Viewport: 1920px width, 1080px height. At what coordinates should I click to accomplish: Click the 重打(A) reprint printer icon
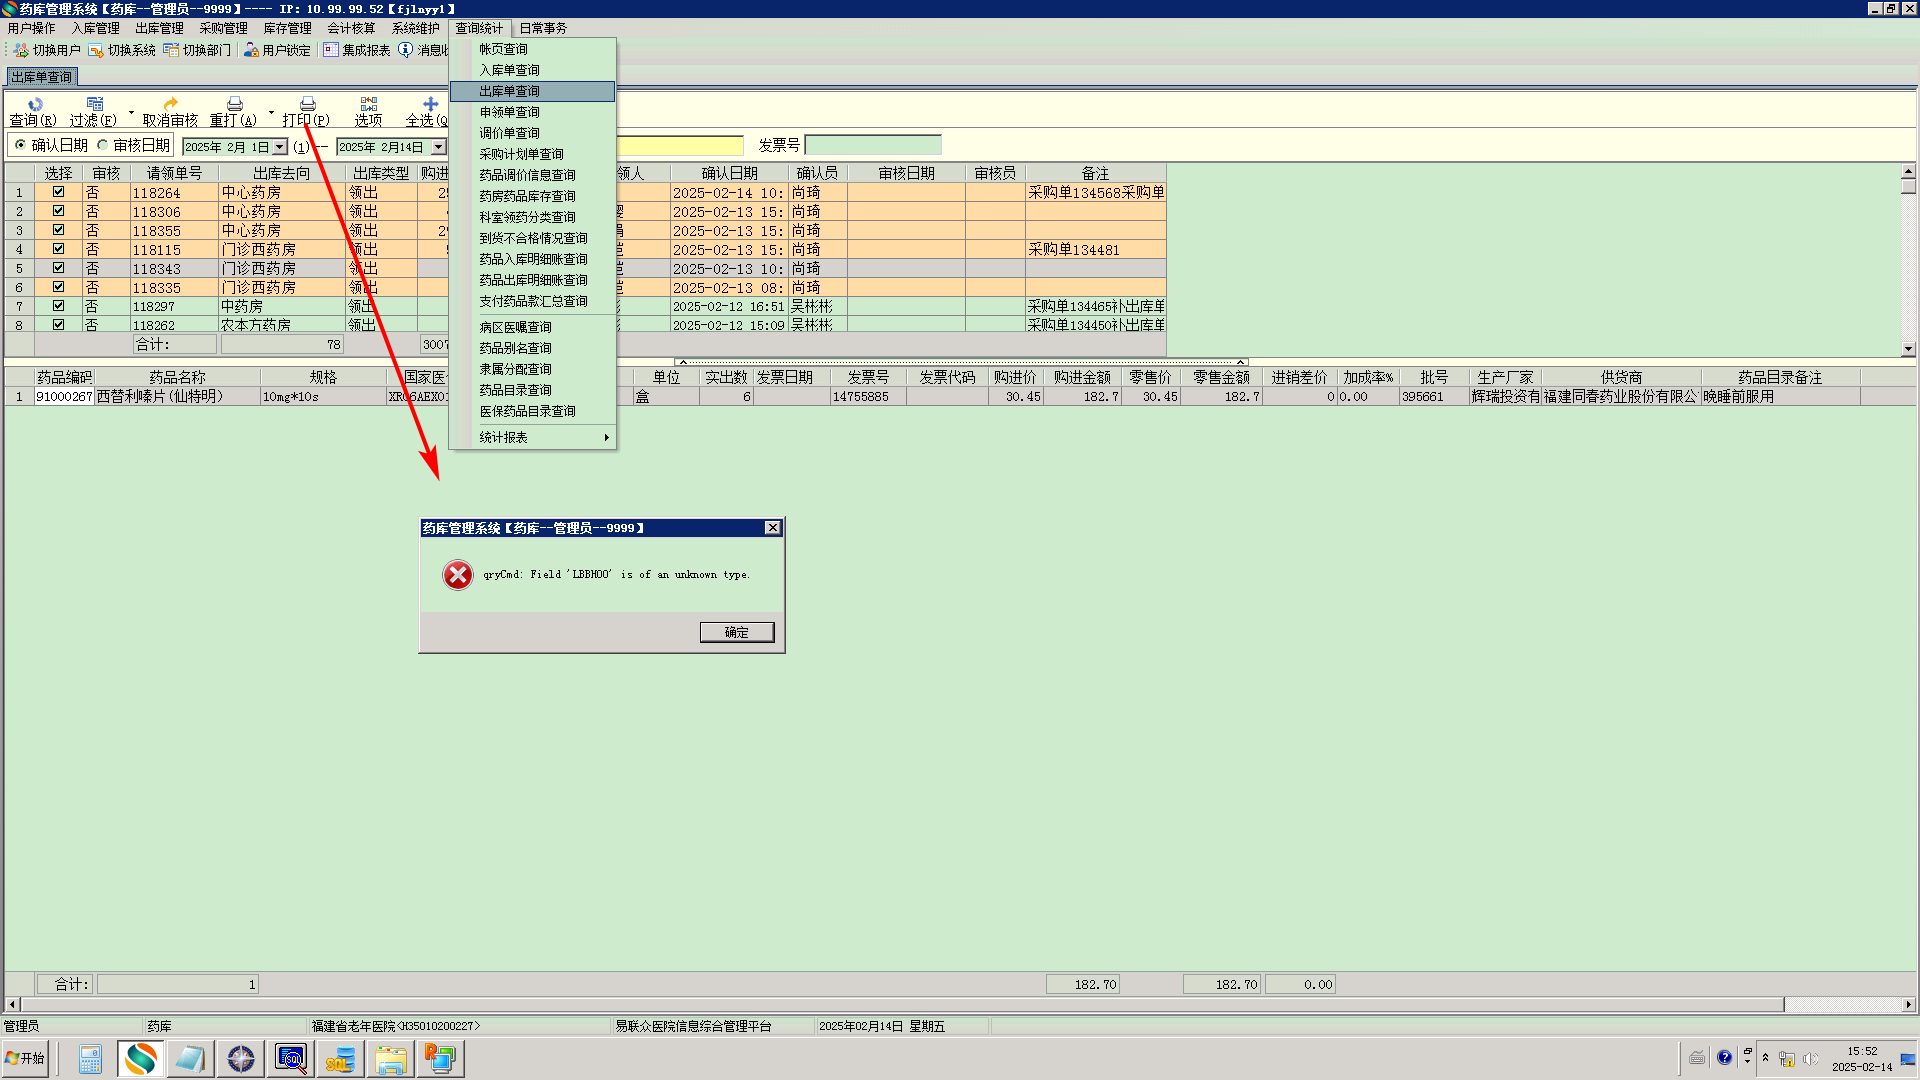pos(234,104)
